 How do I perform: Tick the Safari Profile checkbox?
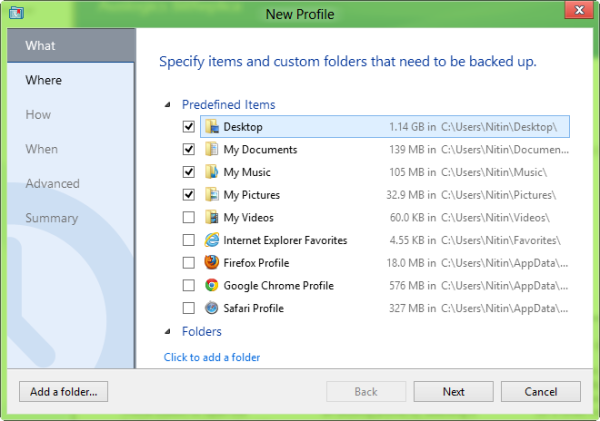(x=189, y=308)
